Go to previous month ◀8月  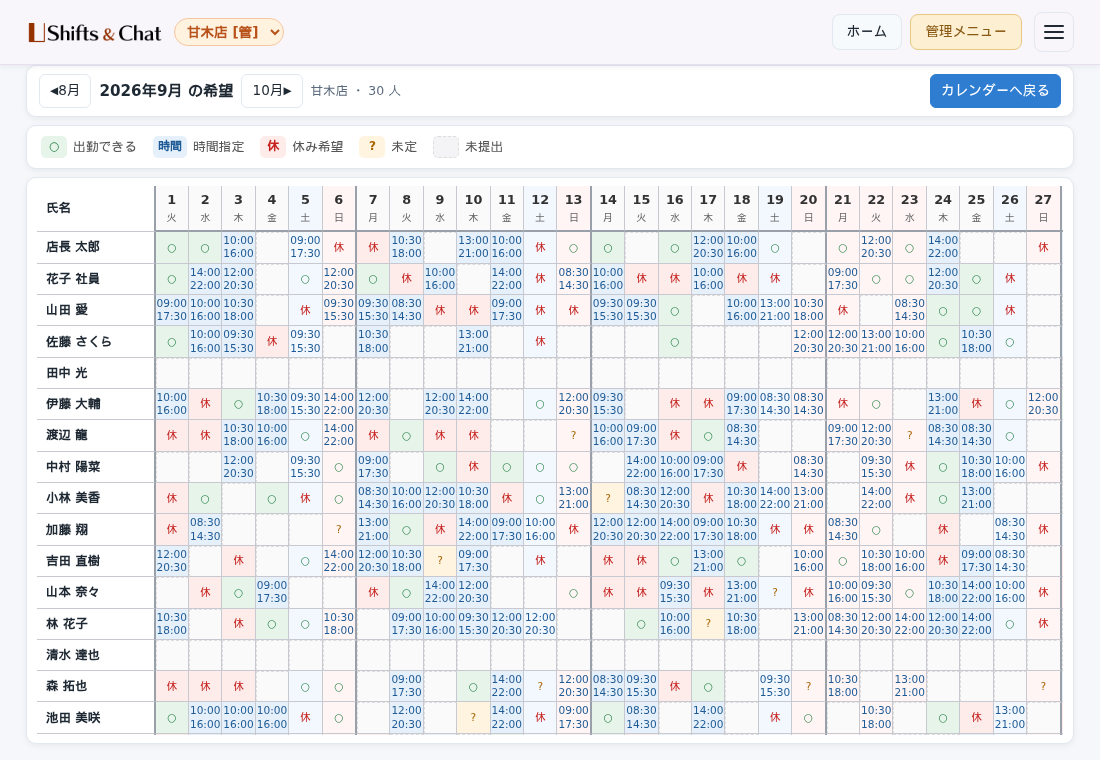pyautogui.click(x=65, y=91)
